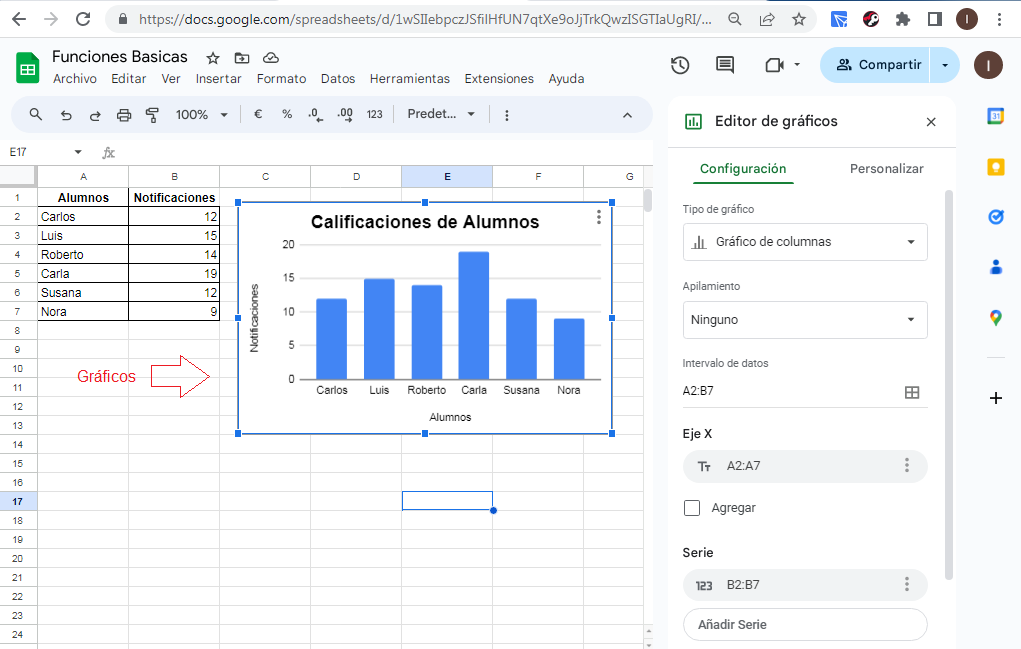
Task: Click the print icon in toolbar
Action: (x=124, y=115)
